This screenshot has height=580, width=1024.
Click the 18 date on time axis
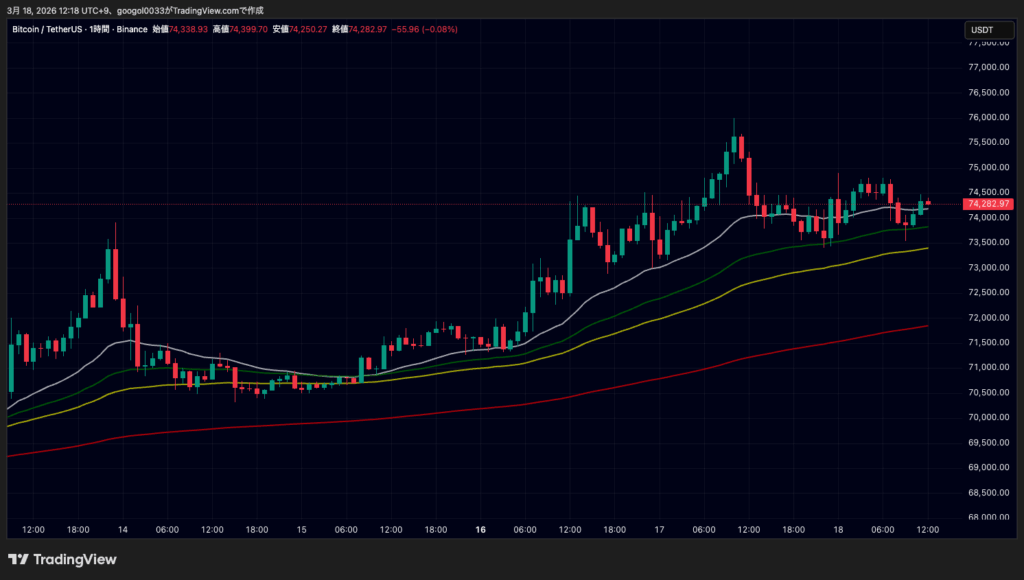838,530
